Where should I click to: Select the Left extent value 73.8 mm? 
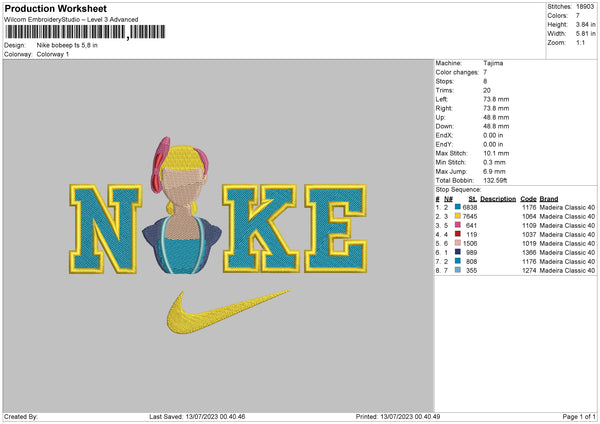(496, 99)
